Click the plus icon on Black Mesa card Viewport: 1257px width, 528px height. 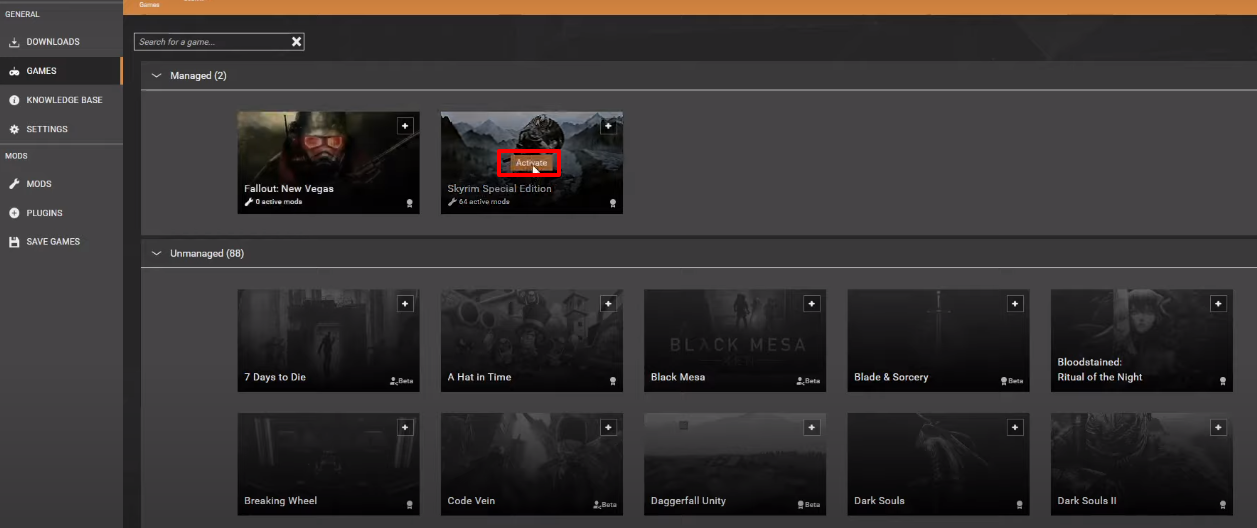coord(812,303)
